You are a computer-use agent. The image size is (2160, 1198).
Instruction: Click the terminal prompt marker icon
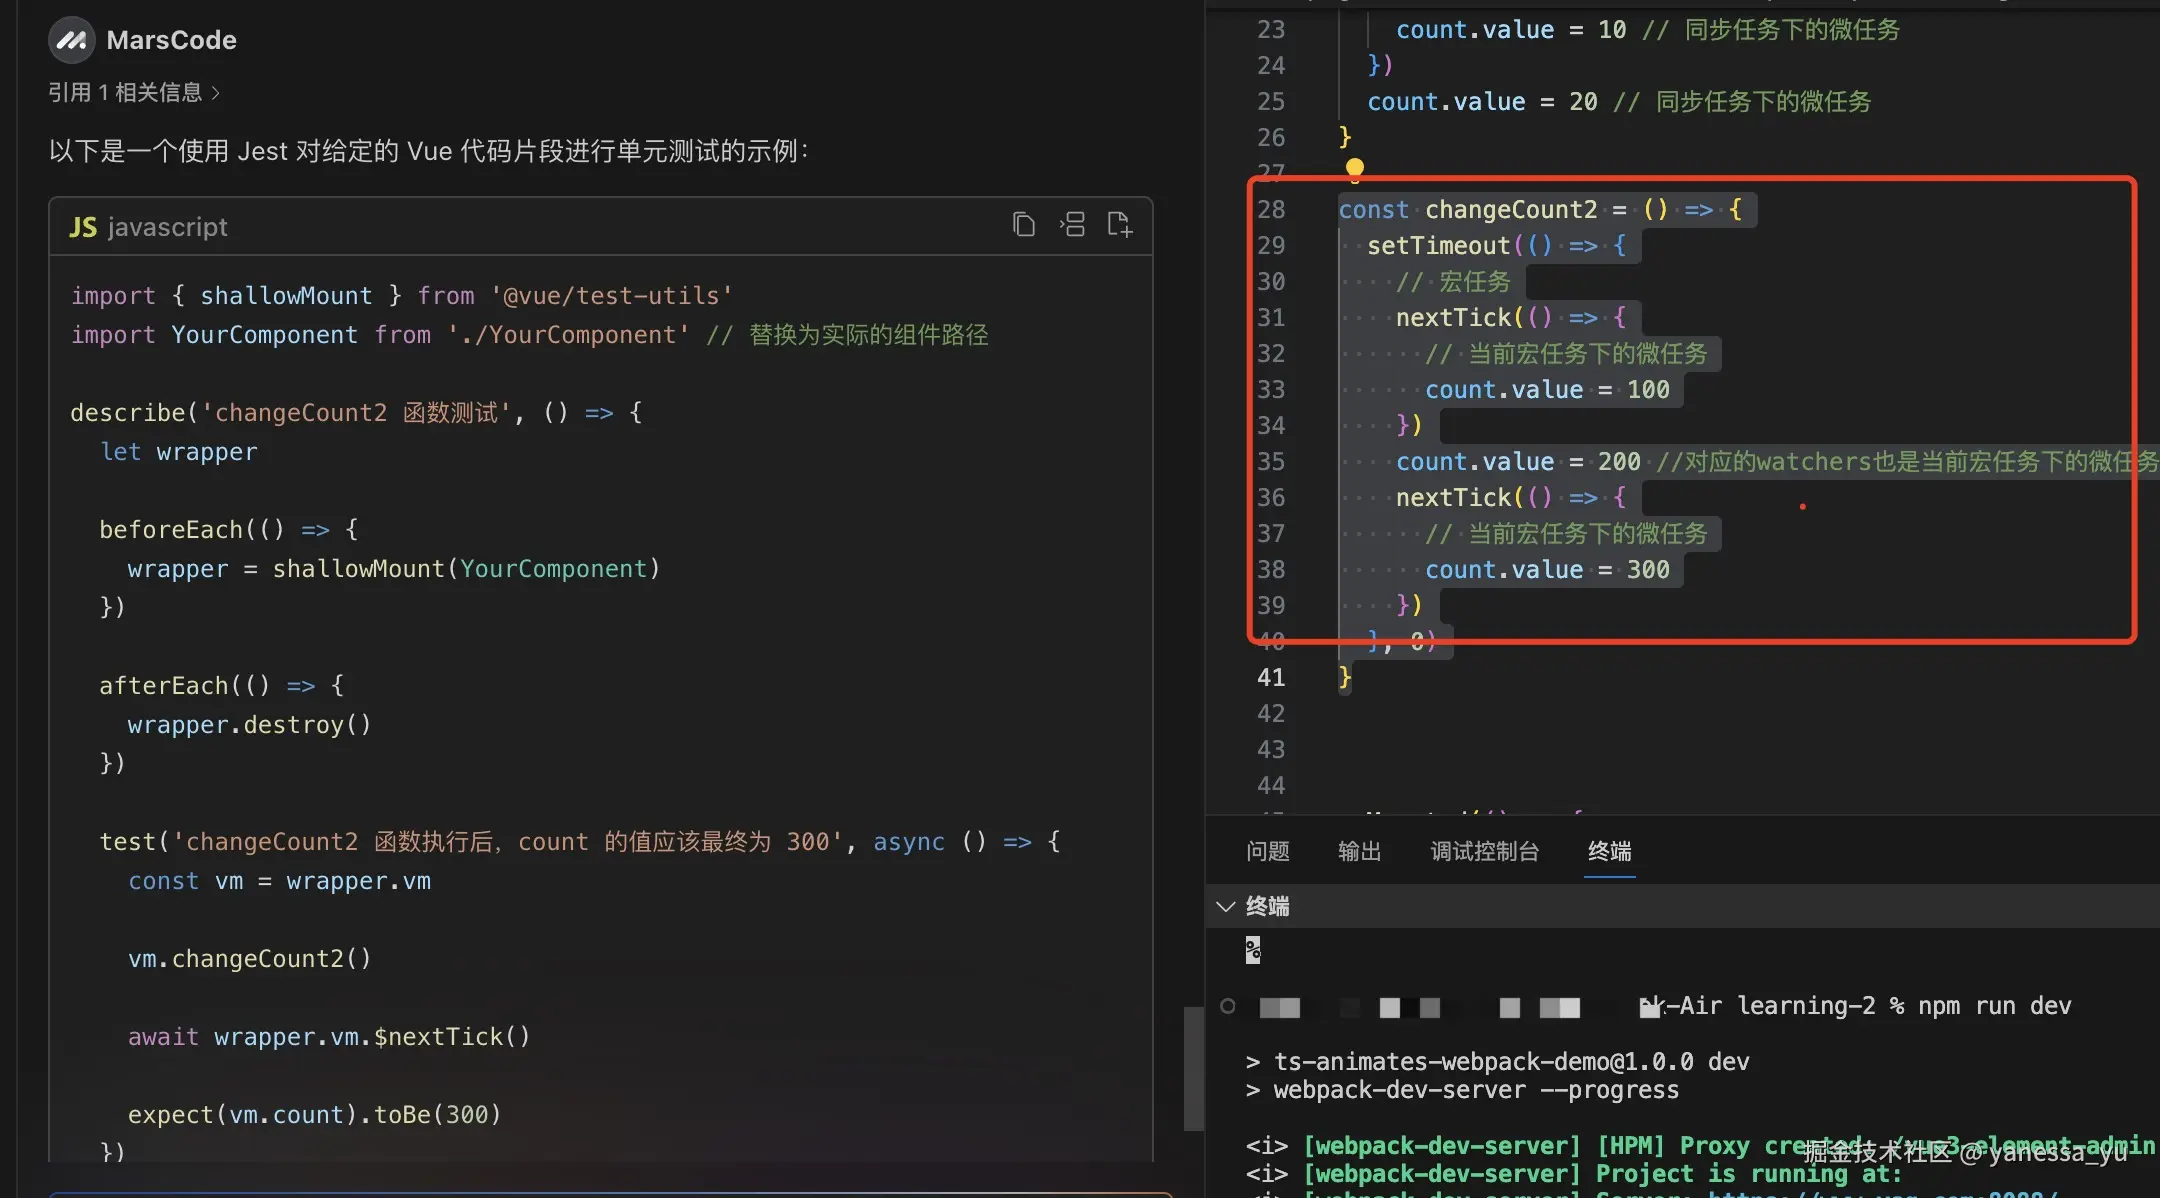tap(1253, 949)
